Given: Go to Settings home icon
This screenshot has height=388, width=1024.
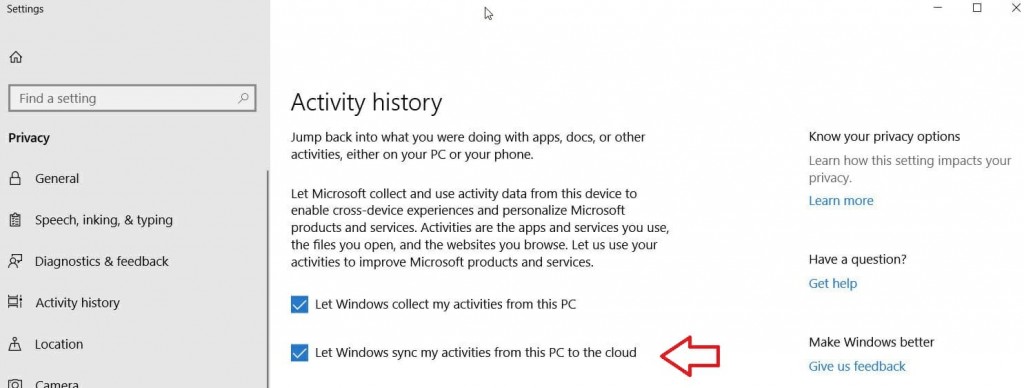Looking at the screenshot, I should (x=16, y=57).
